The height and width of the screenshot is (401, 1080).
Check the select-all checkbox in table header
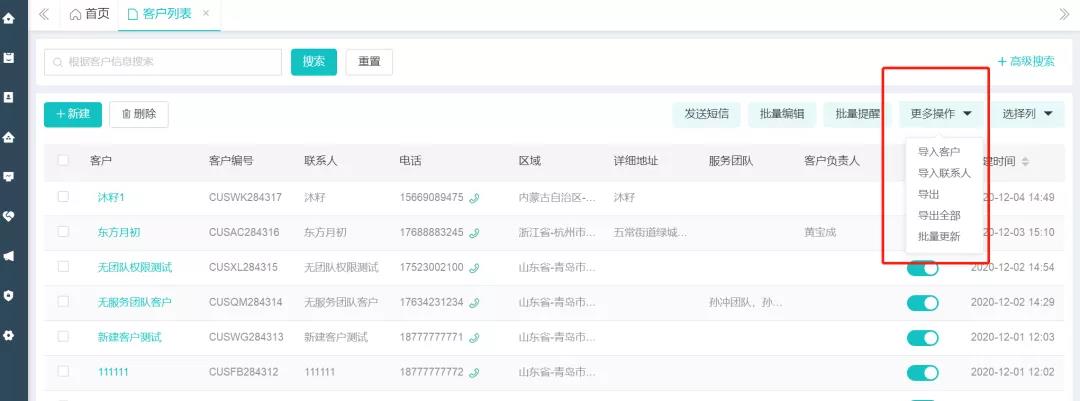coord(63,161)
